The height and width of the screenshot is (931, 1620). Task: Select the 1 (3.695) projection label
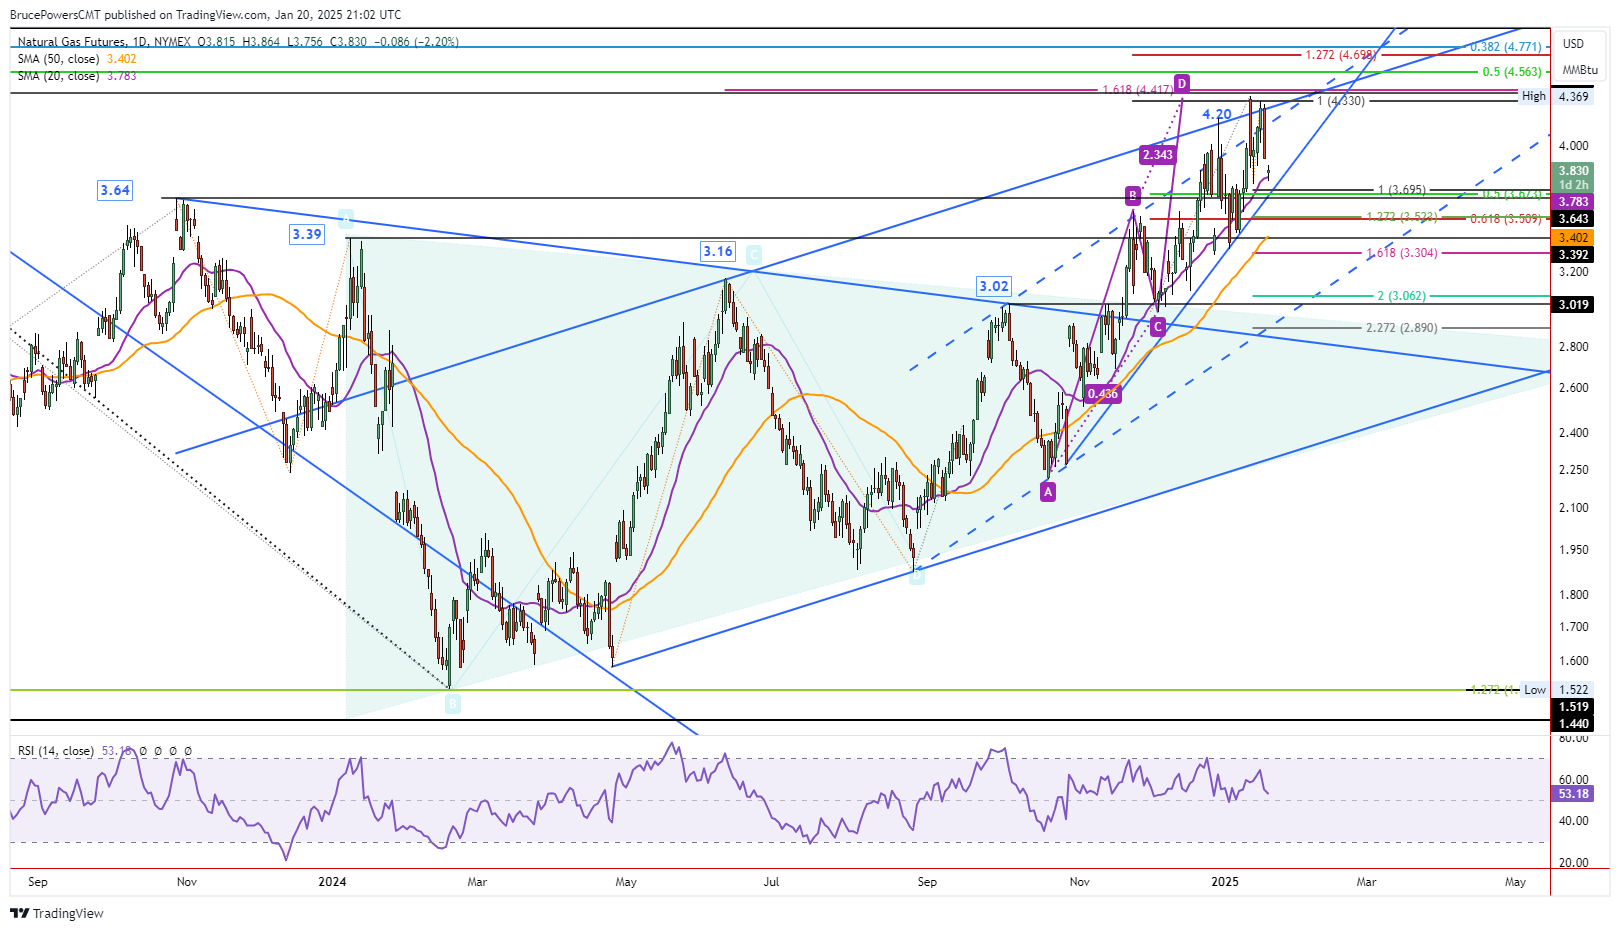(x=1402, y=190)
